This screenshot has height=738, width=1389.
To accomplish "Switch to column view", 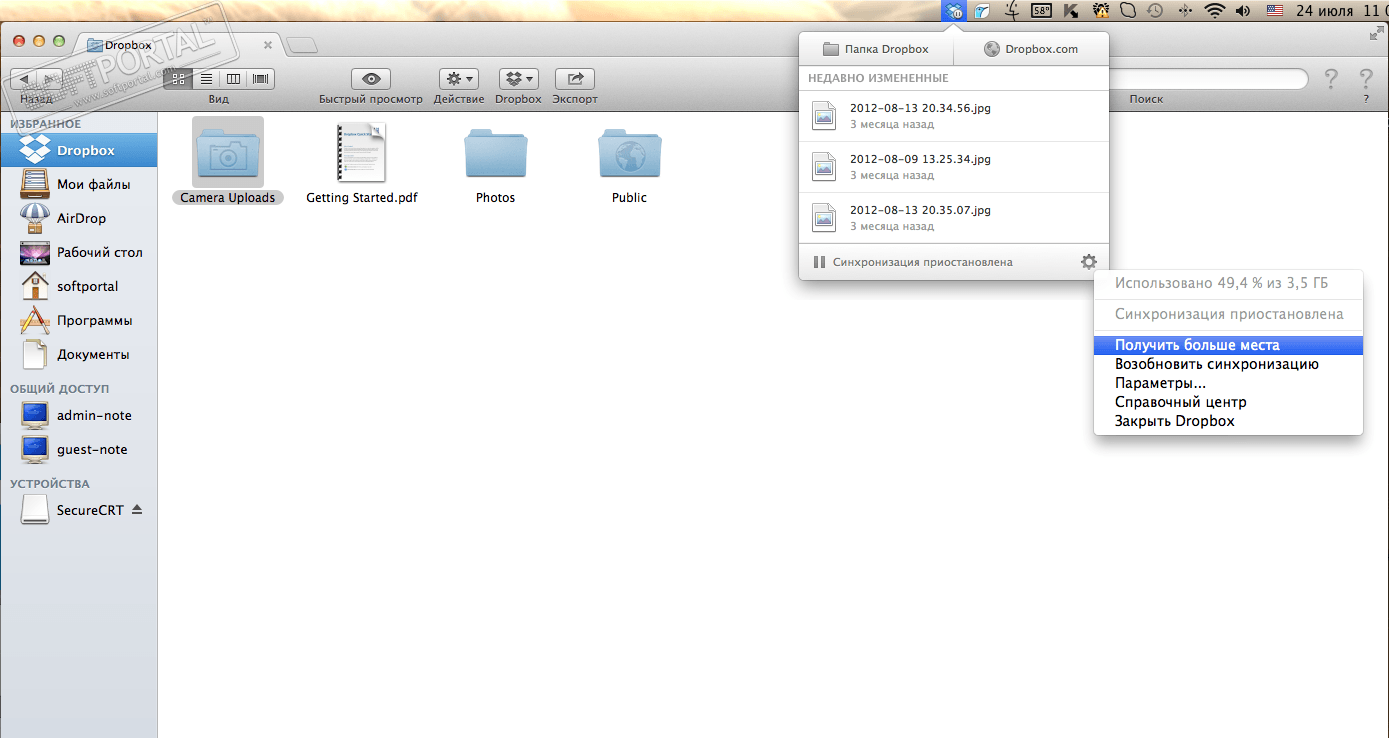I will pos(233,79).
